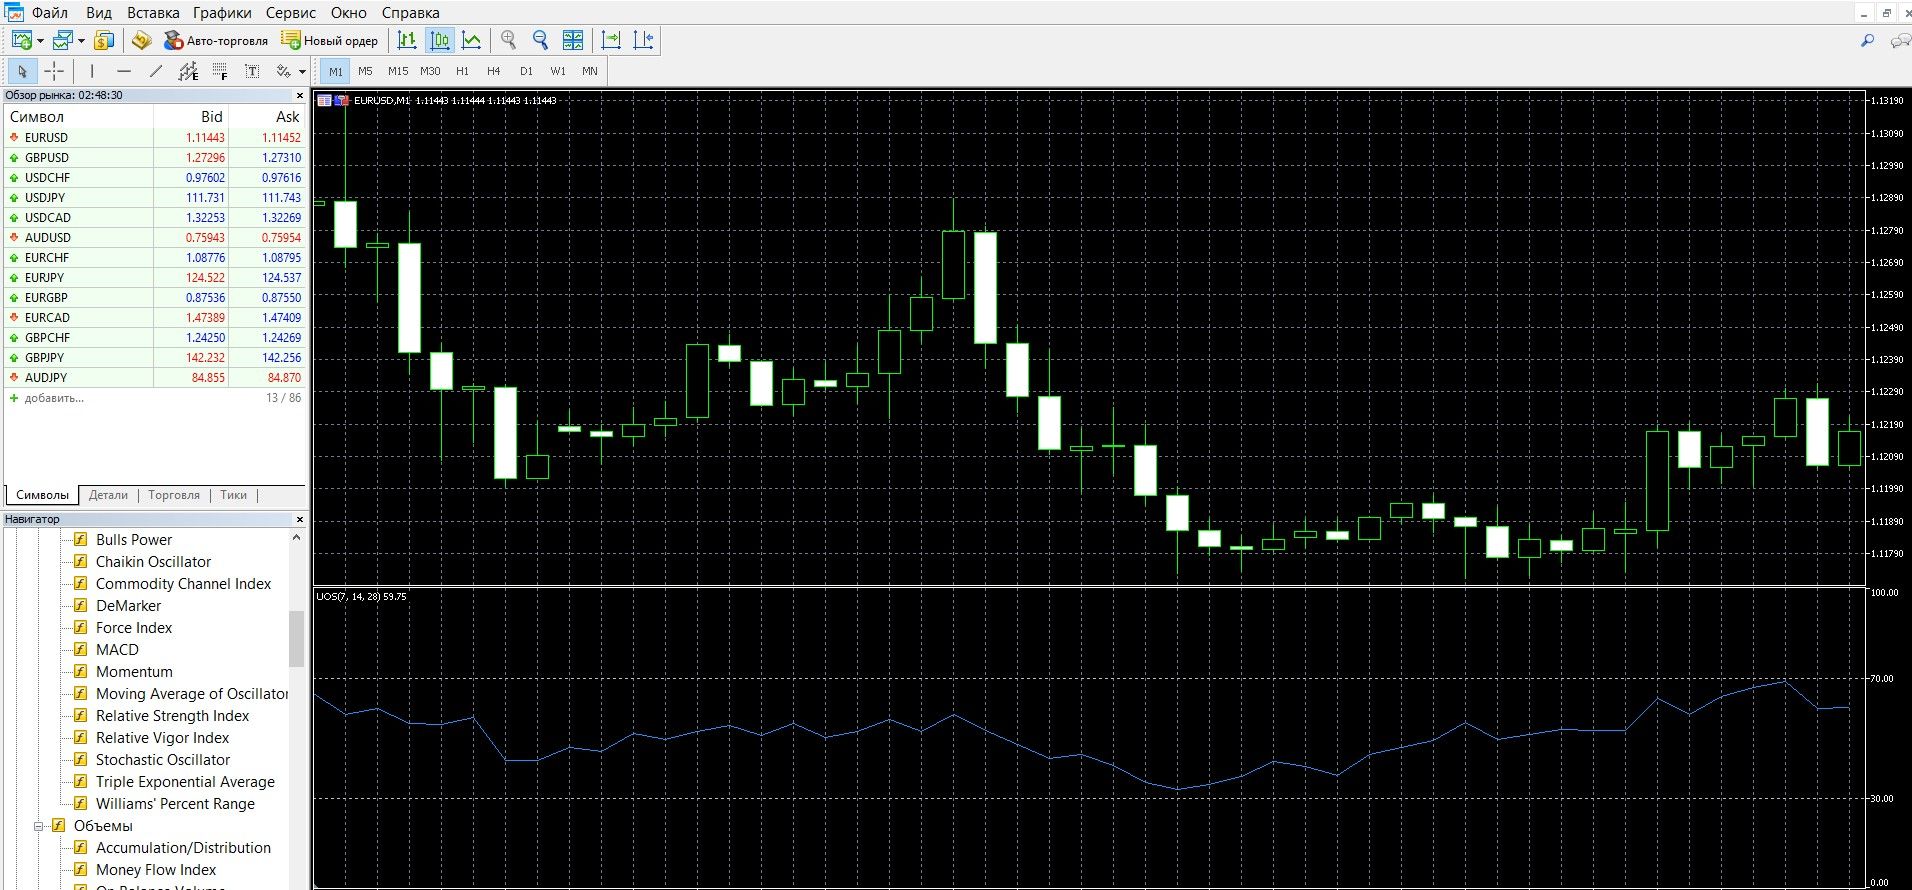Open the New Chart dropdown arrow
The height and width of the screenshot is (890, 1912).
(40, 41)
